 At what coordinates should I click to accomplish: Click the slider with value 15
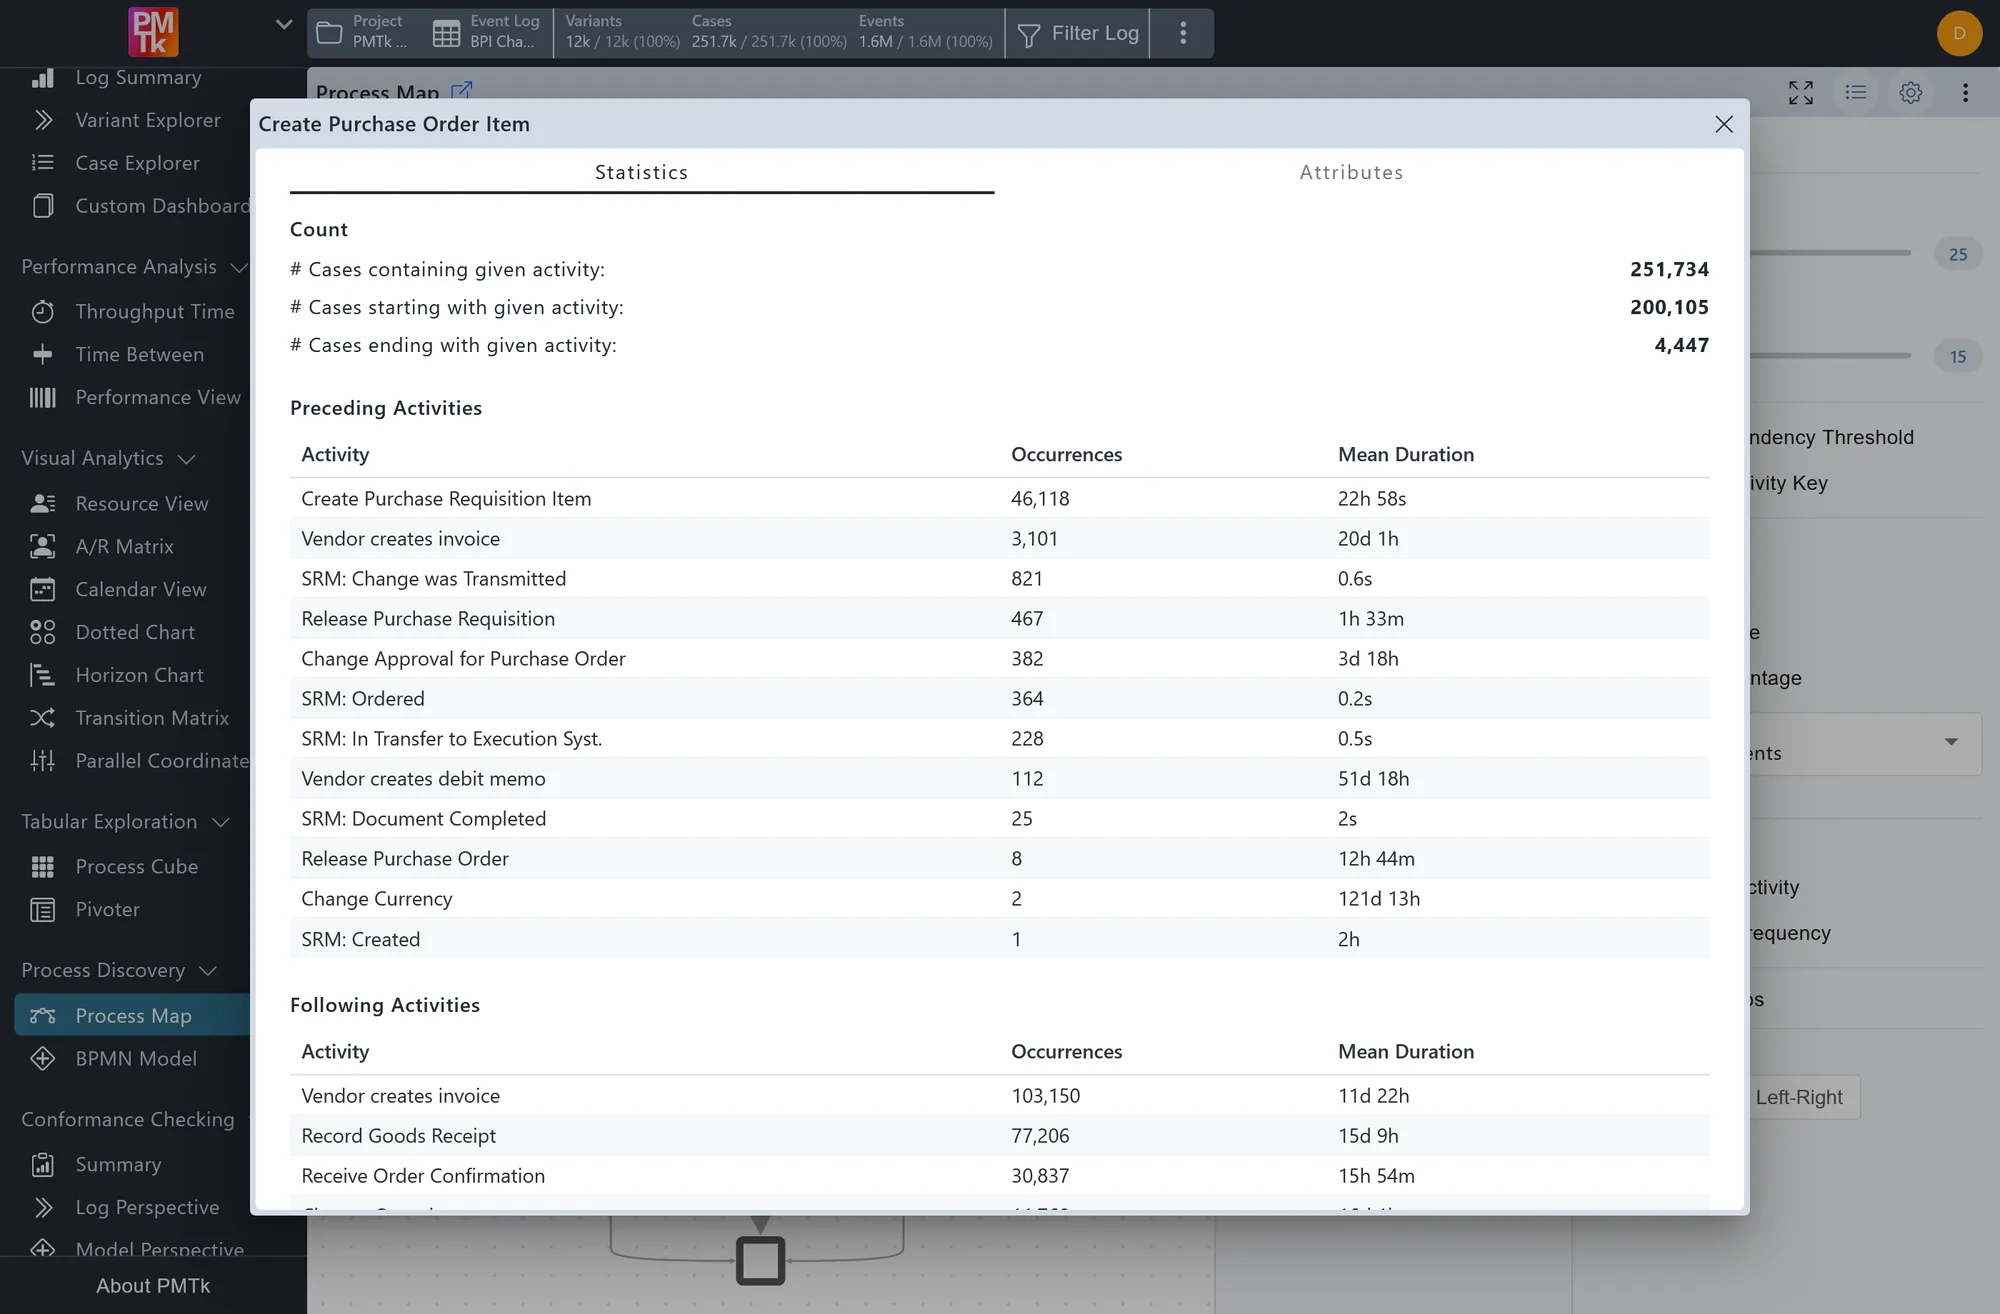coord(1830,355)
